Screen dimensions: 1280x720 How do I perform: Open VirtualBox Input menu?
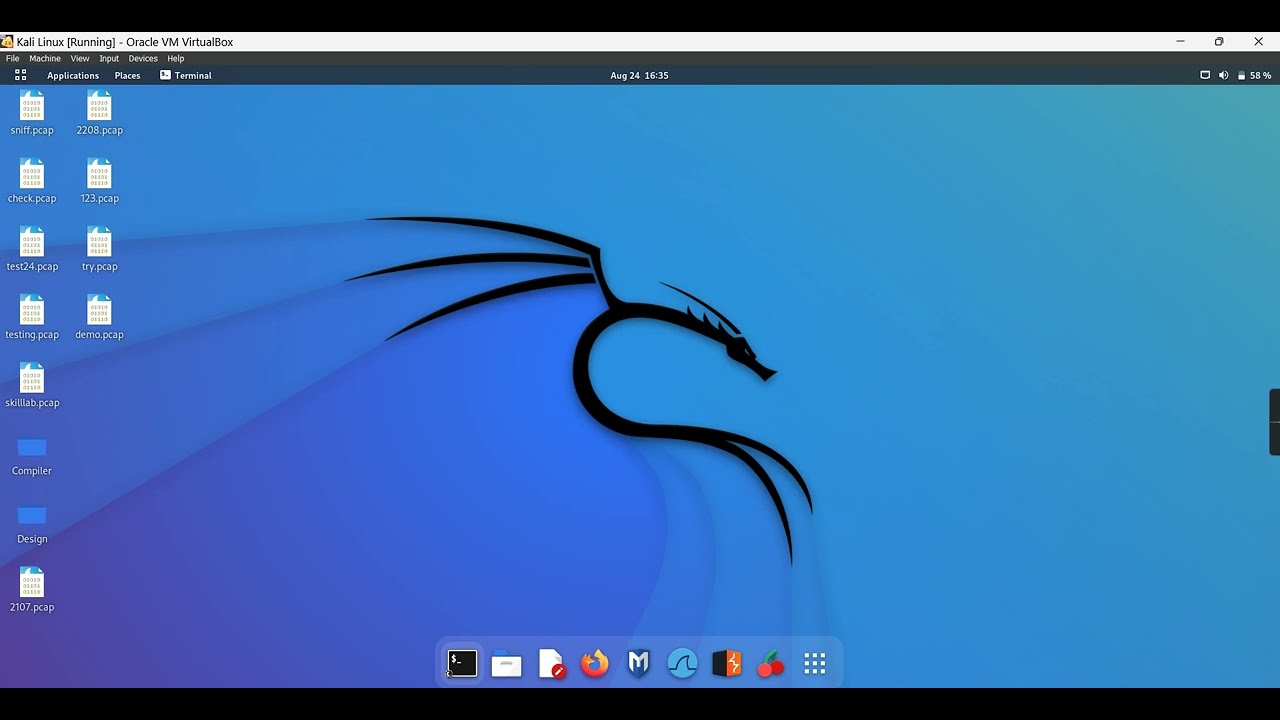109,59
